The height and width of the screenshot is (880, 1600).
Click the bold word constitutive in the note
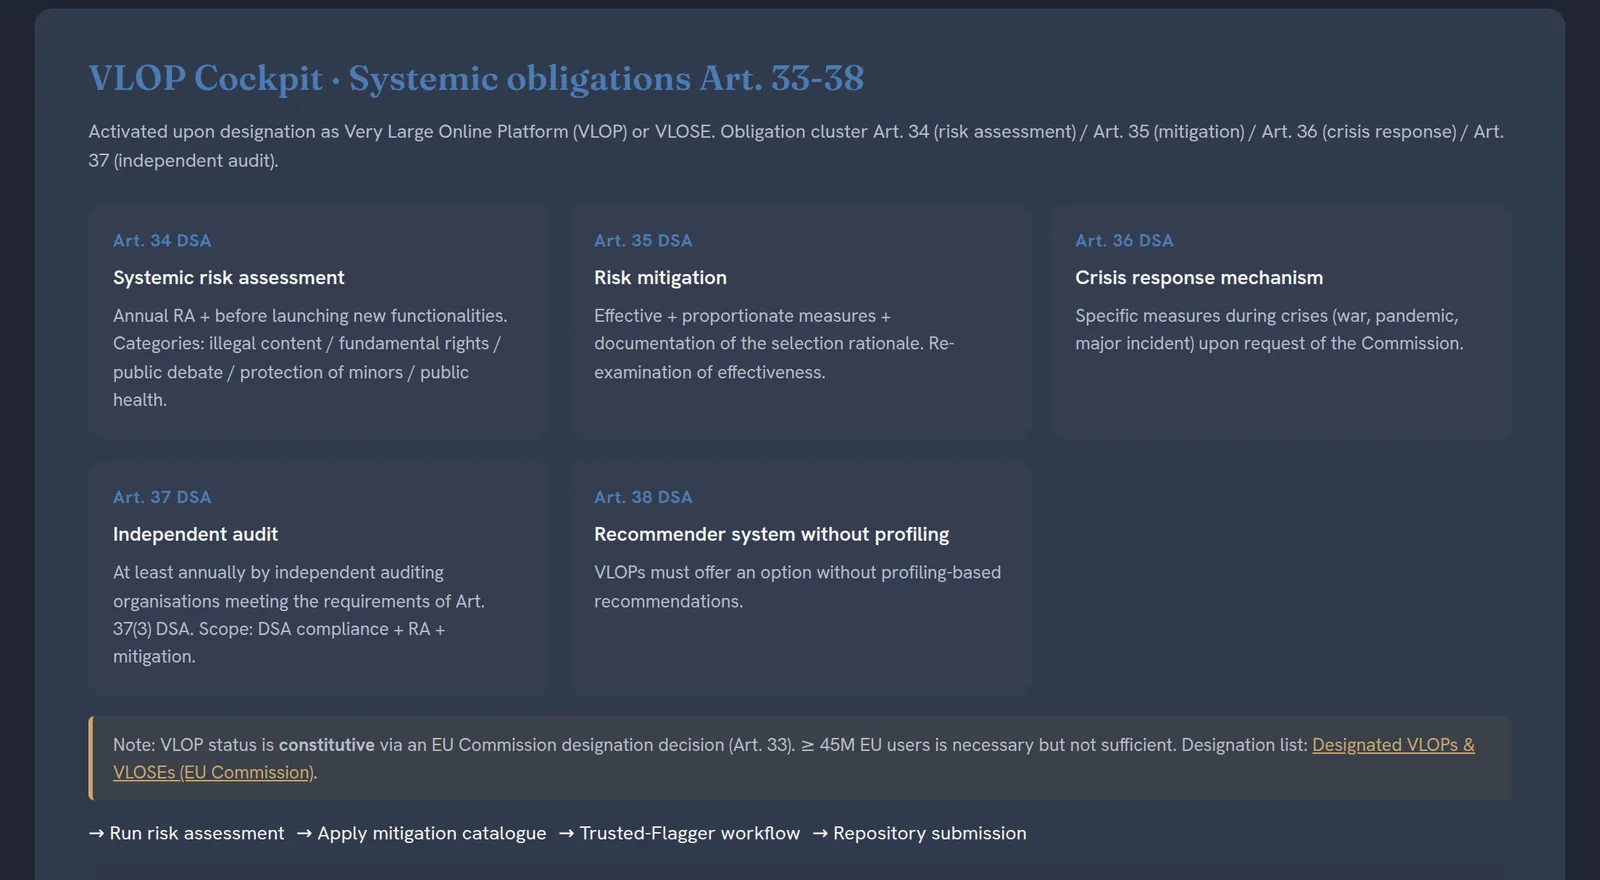(327, 745)
